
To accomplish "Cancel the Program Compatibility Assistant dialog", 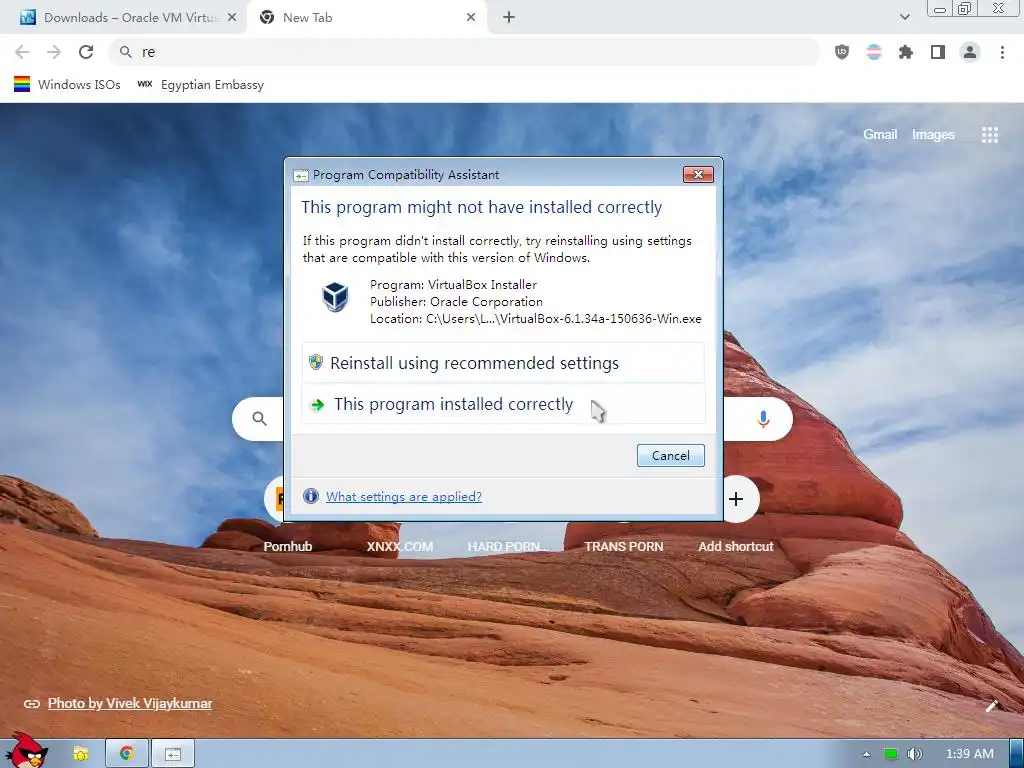I will (x=671, y=456).
